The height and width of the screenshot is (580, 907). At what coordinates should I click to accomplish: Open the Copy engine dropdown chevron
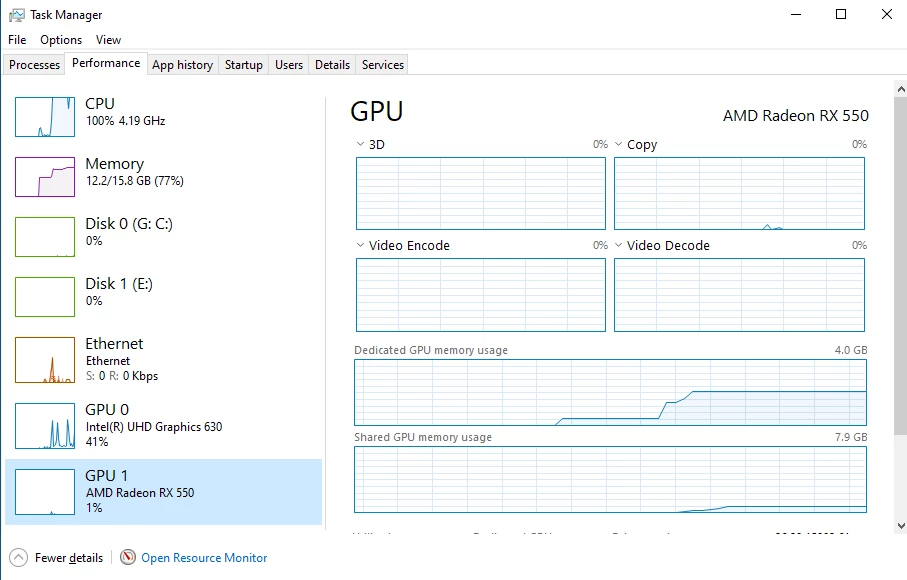(618, 144)
